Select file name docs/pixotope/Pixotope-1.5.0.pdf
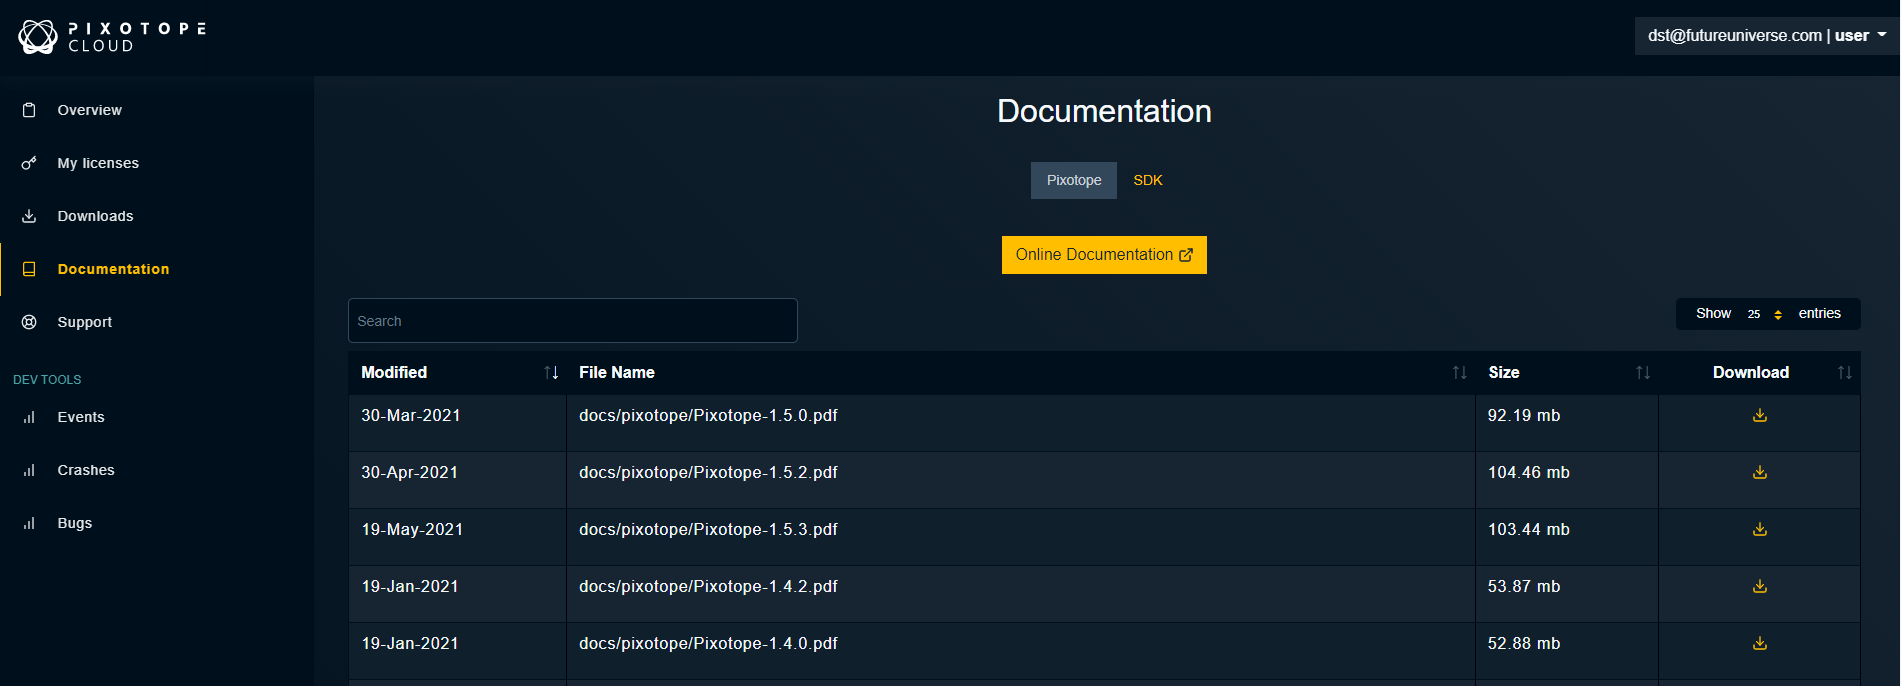The width and height of the screenshot is (1901, 686). (708, 416)
